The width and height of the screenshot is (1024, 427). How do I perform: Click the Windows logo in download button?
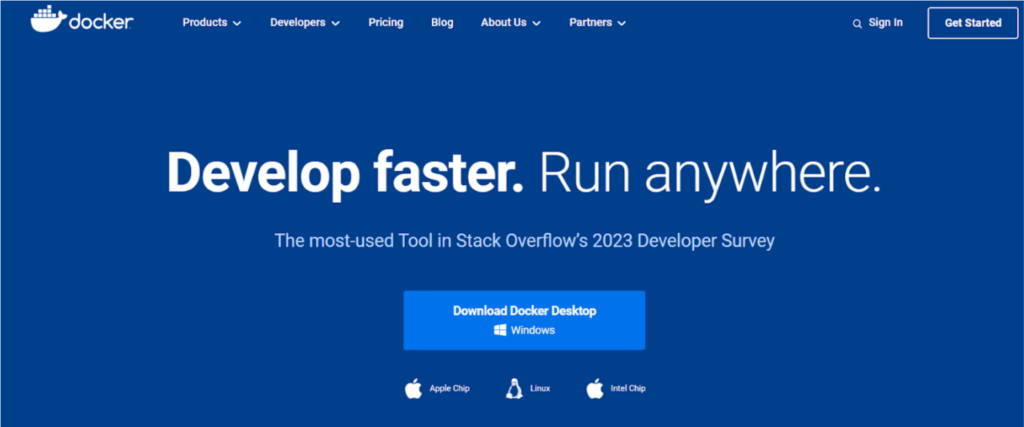tap(500, 330)
